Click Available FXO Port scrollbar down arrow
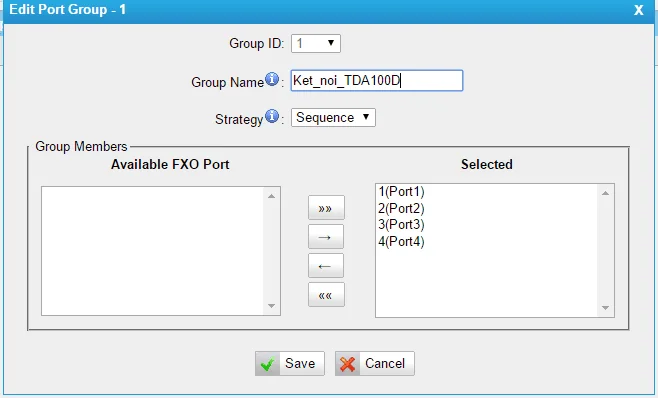The width and height of the screenshot is (658, 398). point(272,306)
